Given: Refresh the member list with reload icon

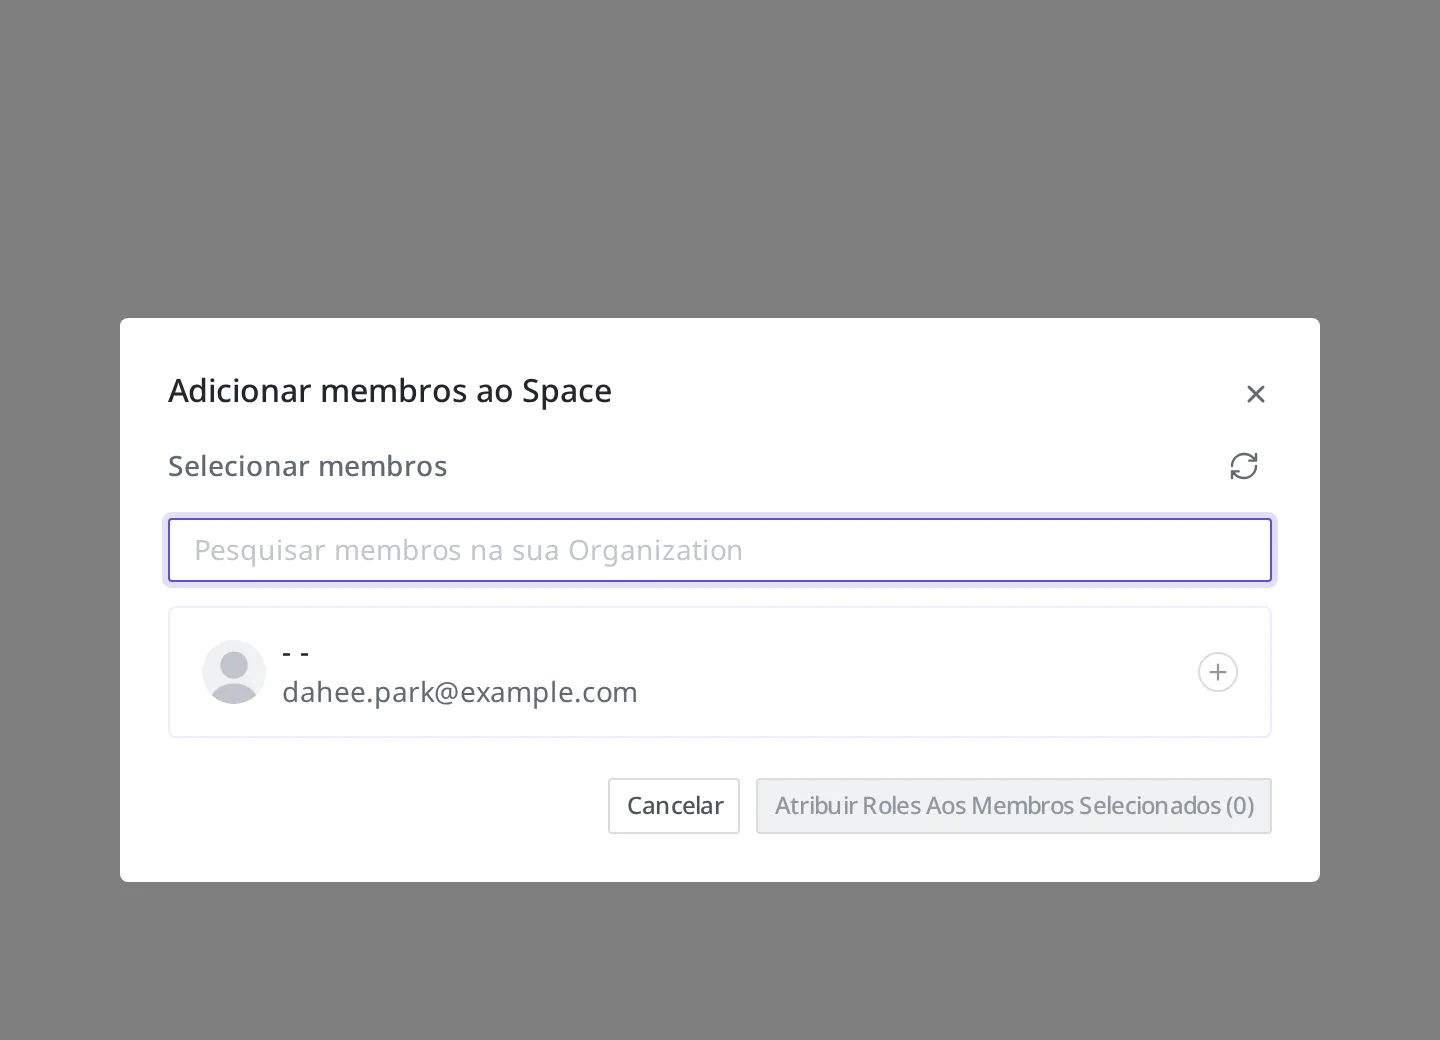Looking at the screenshot, I should coord(1244,466).
